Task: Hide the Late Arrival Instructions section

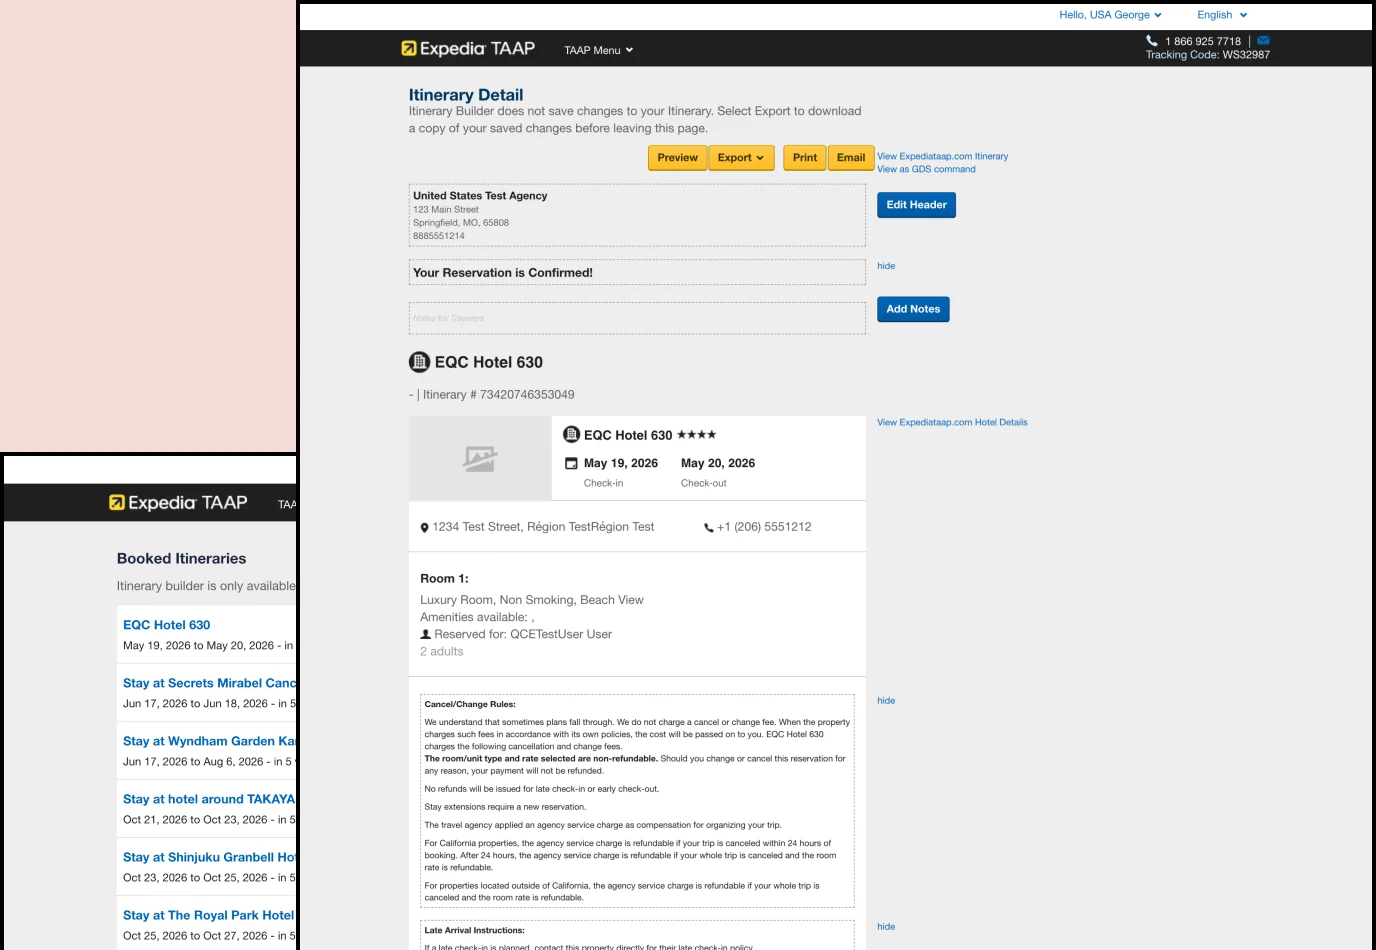Action: click(x=886, y=927)
